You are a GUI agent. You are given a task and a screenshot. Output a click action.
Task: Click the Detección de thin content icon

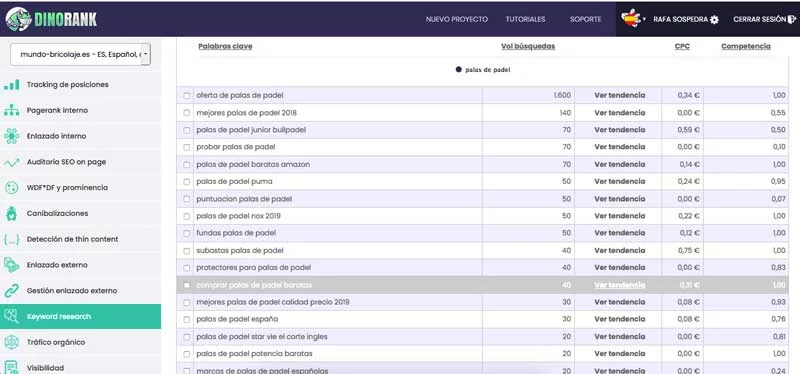[11, 239]
